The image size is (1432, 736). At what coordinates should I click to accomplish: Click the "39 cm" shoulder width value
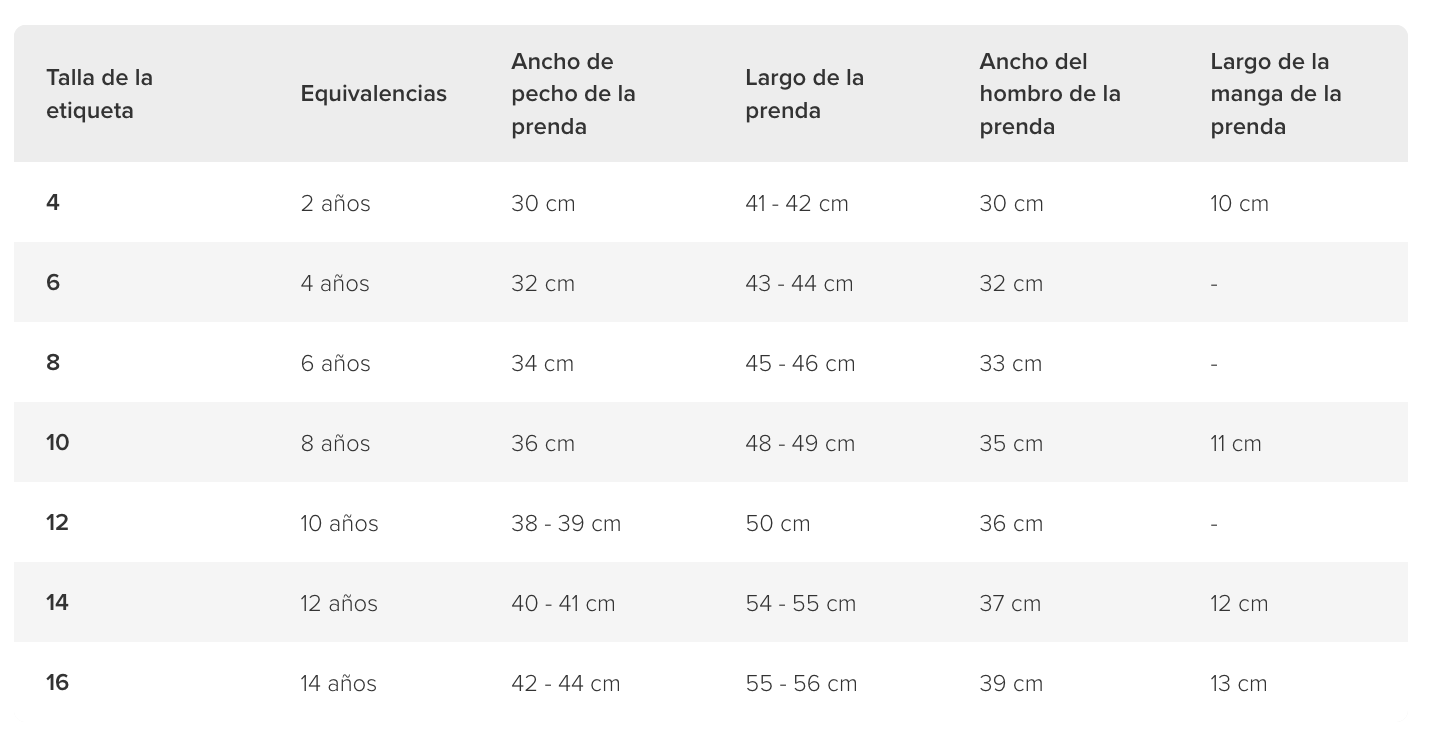click(x=1010, y=684)
